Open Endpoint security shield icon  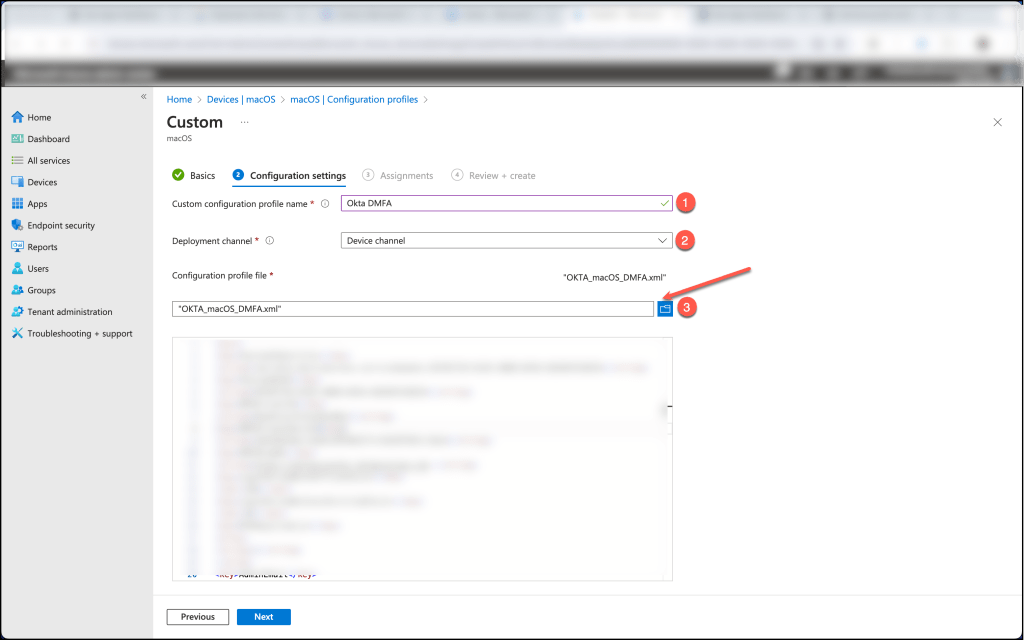click(x=17, y=225)
